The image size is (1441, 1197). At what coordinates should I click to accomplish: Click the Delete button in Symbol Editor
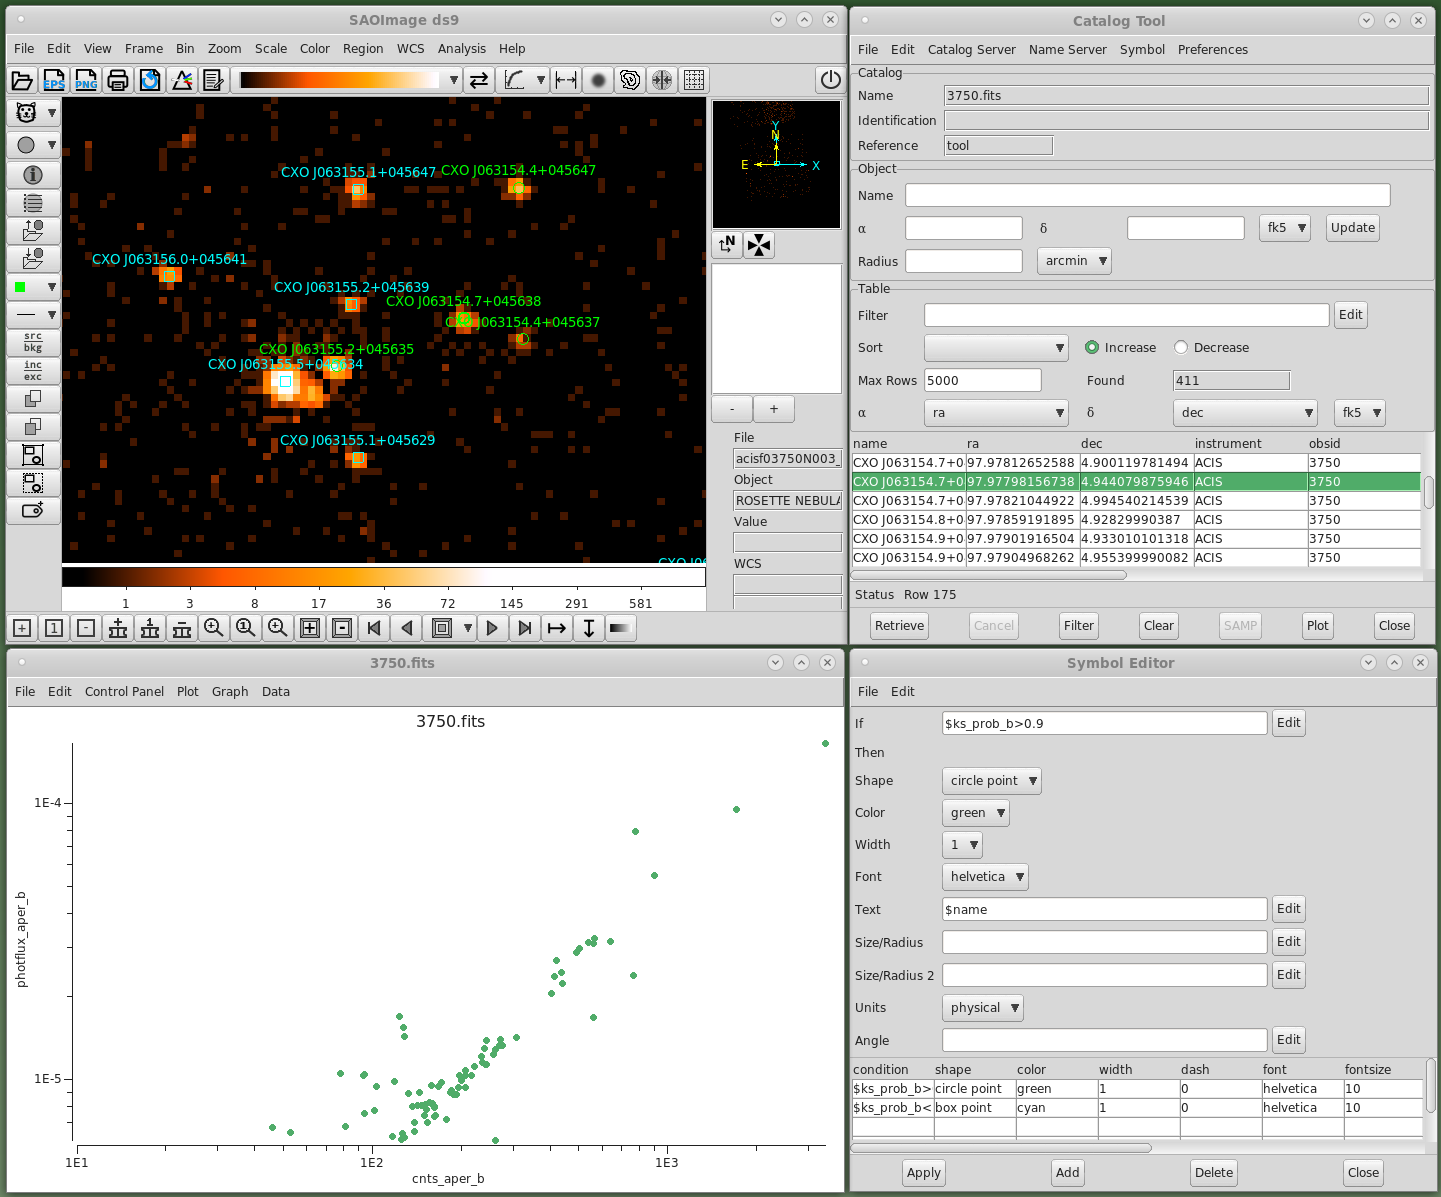(x=1213, y=1173)
